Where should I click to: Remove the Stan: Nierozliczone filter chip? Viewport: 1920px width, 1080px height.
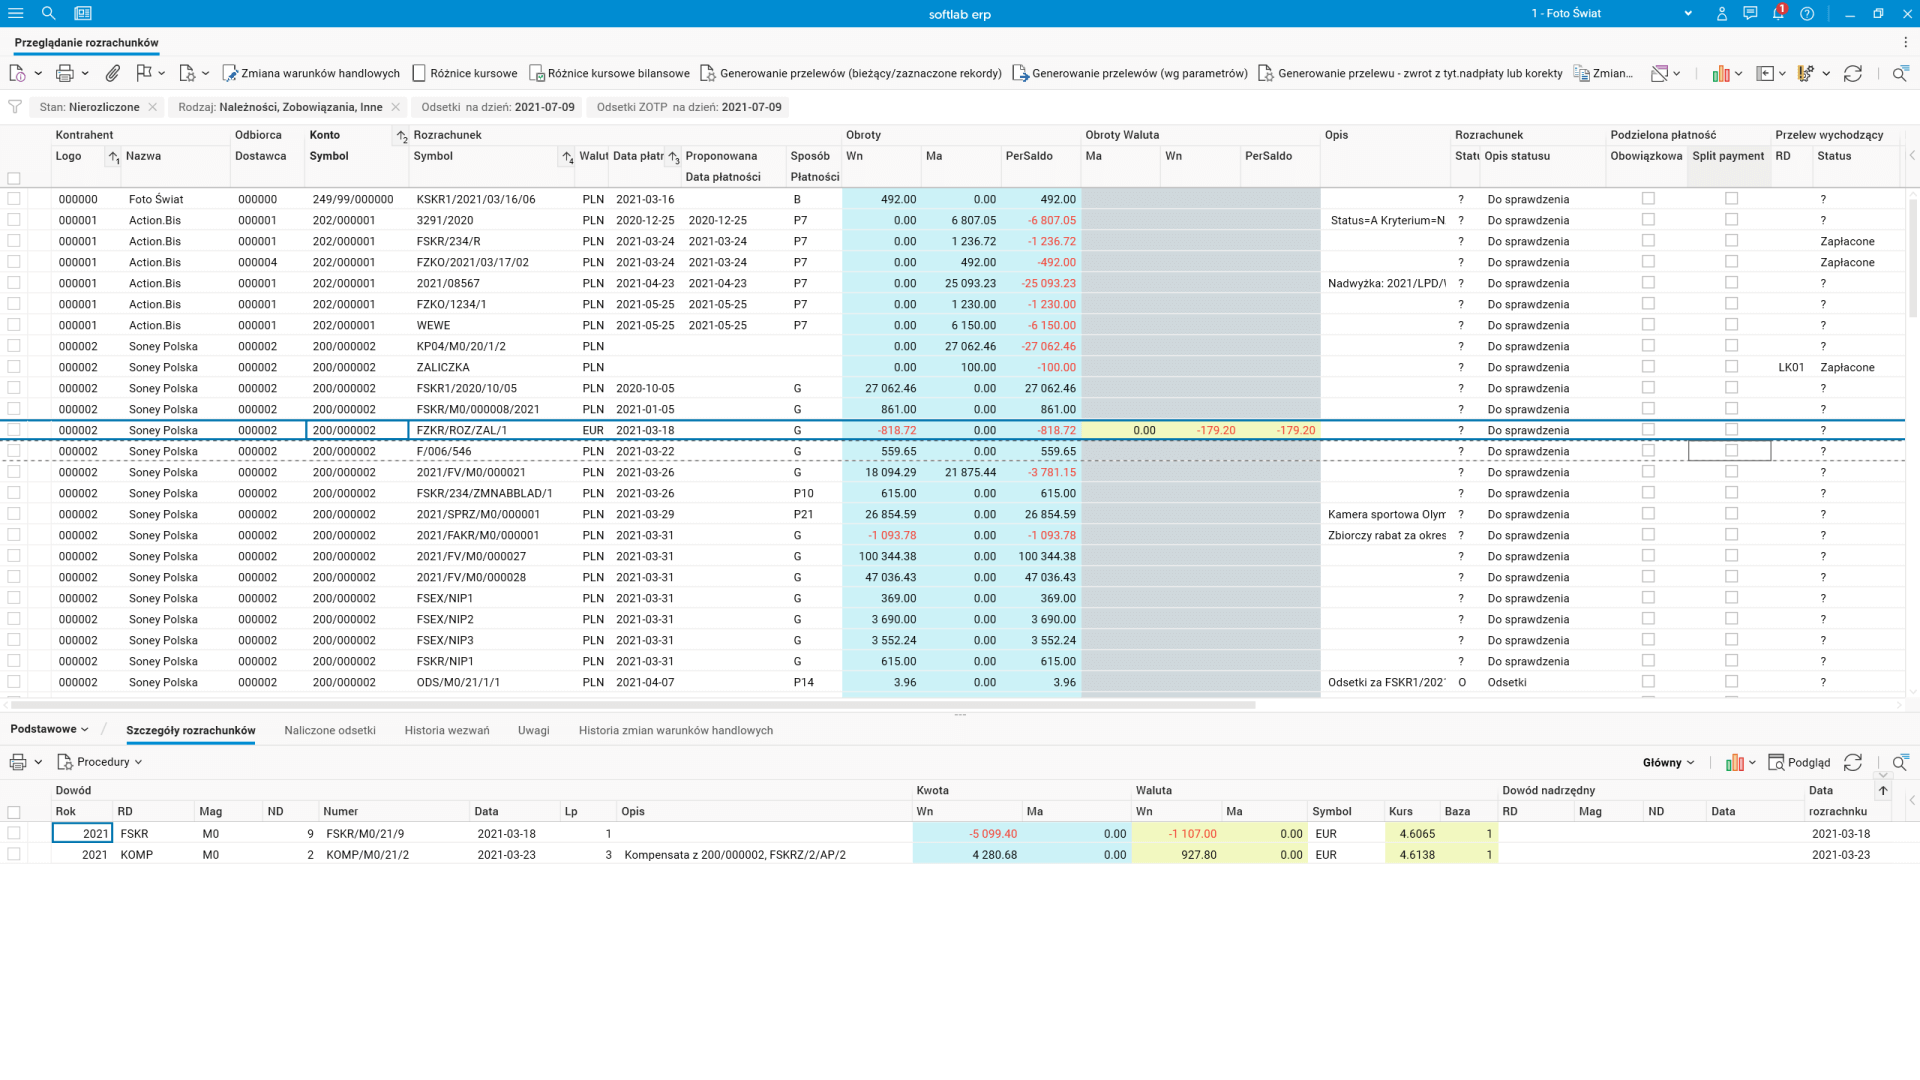(x=152, y=107)
